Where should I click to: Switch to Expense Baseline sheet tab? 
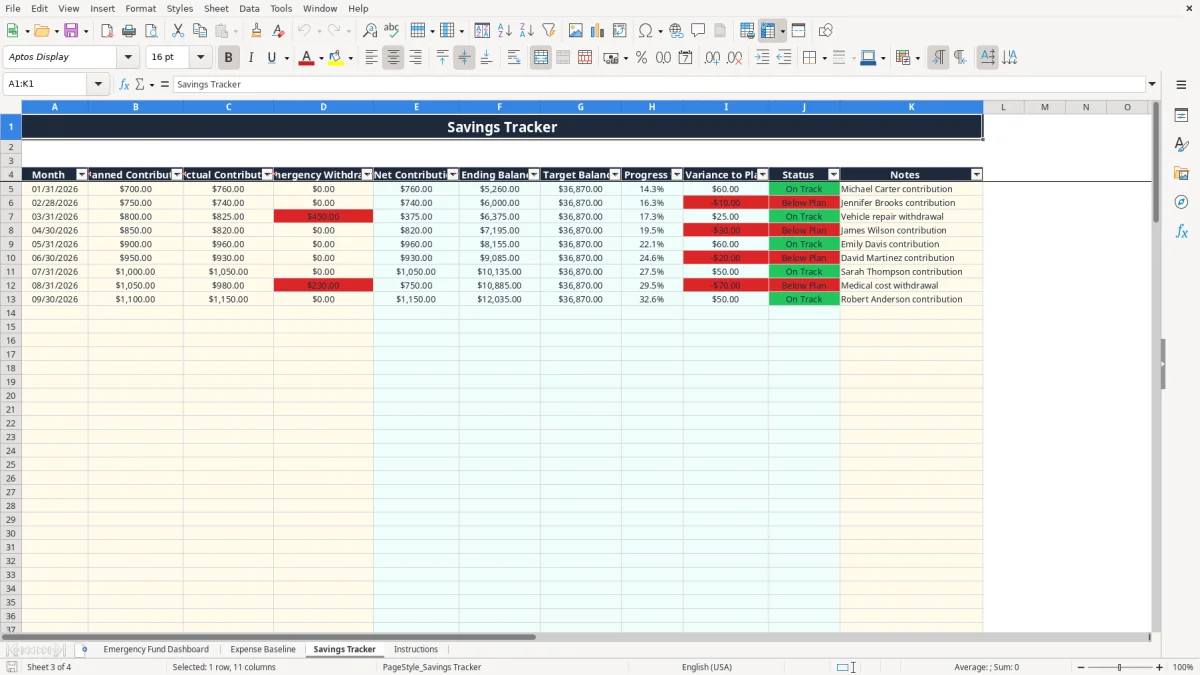point(263,650)
